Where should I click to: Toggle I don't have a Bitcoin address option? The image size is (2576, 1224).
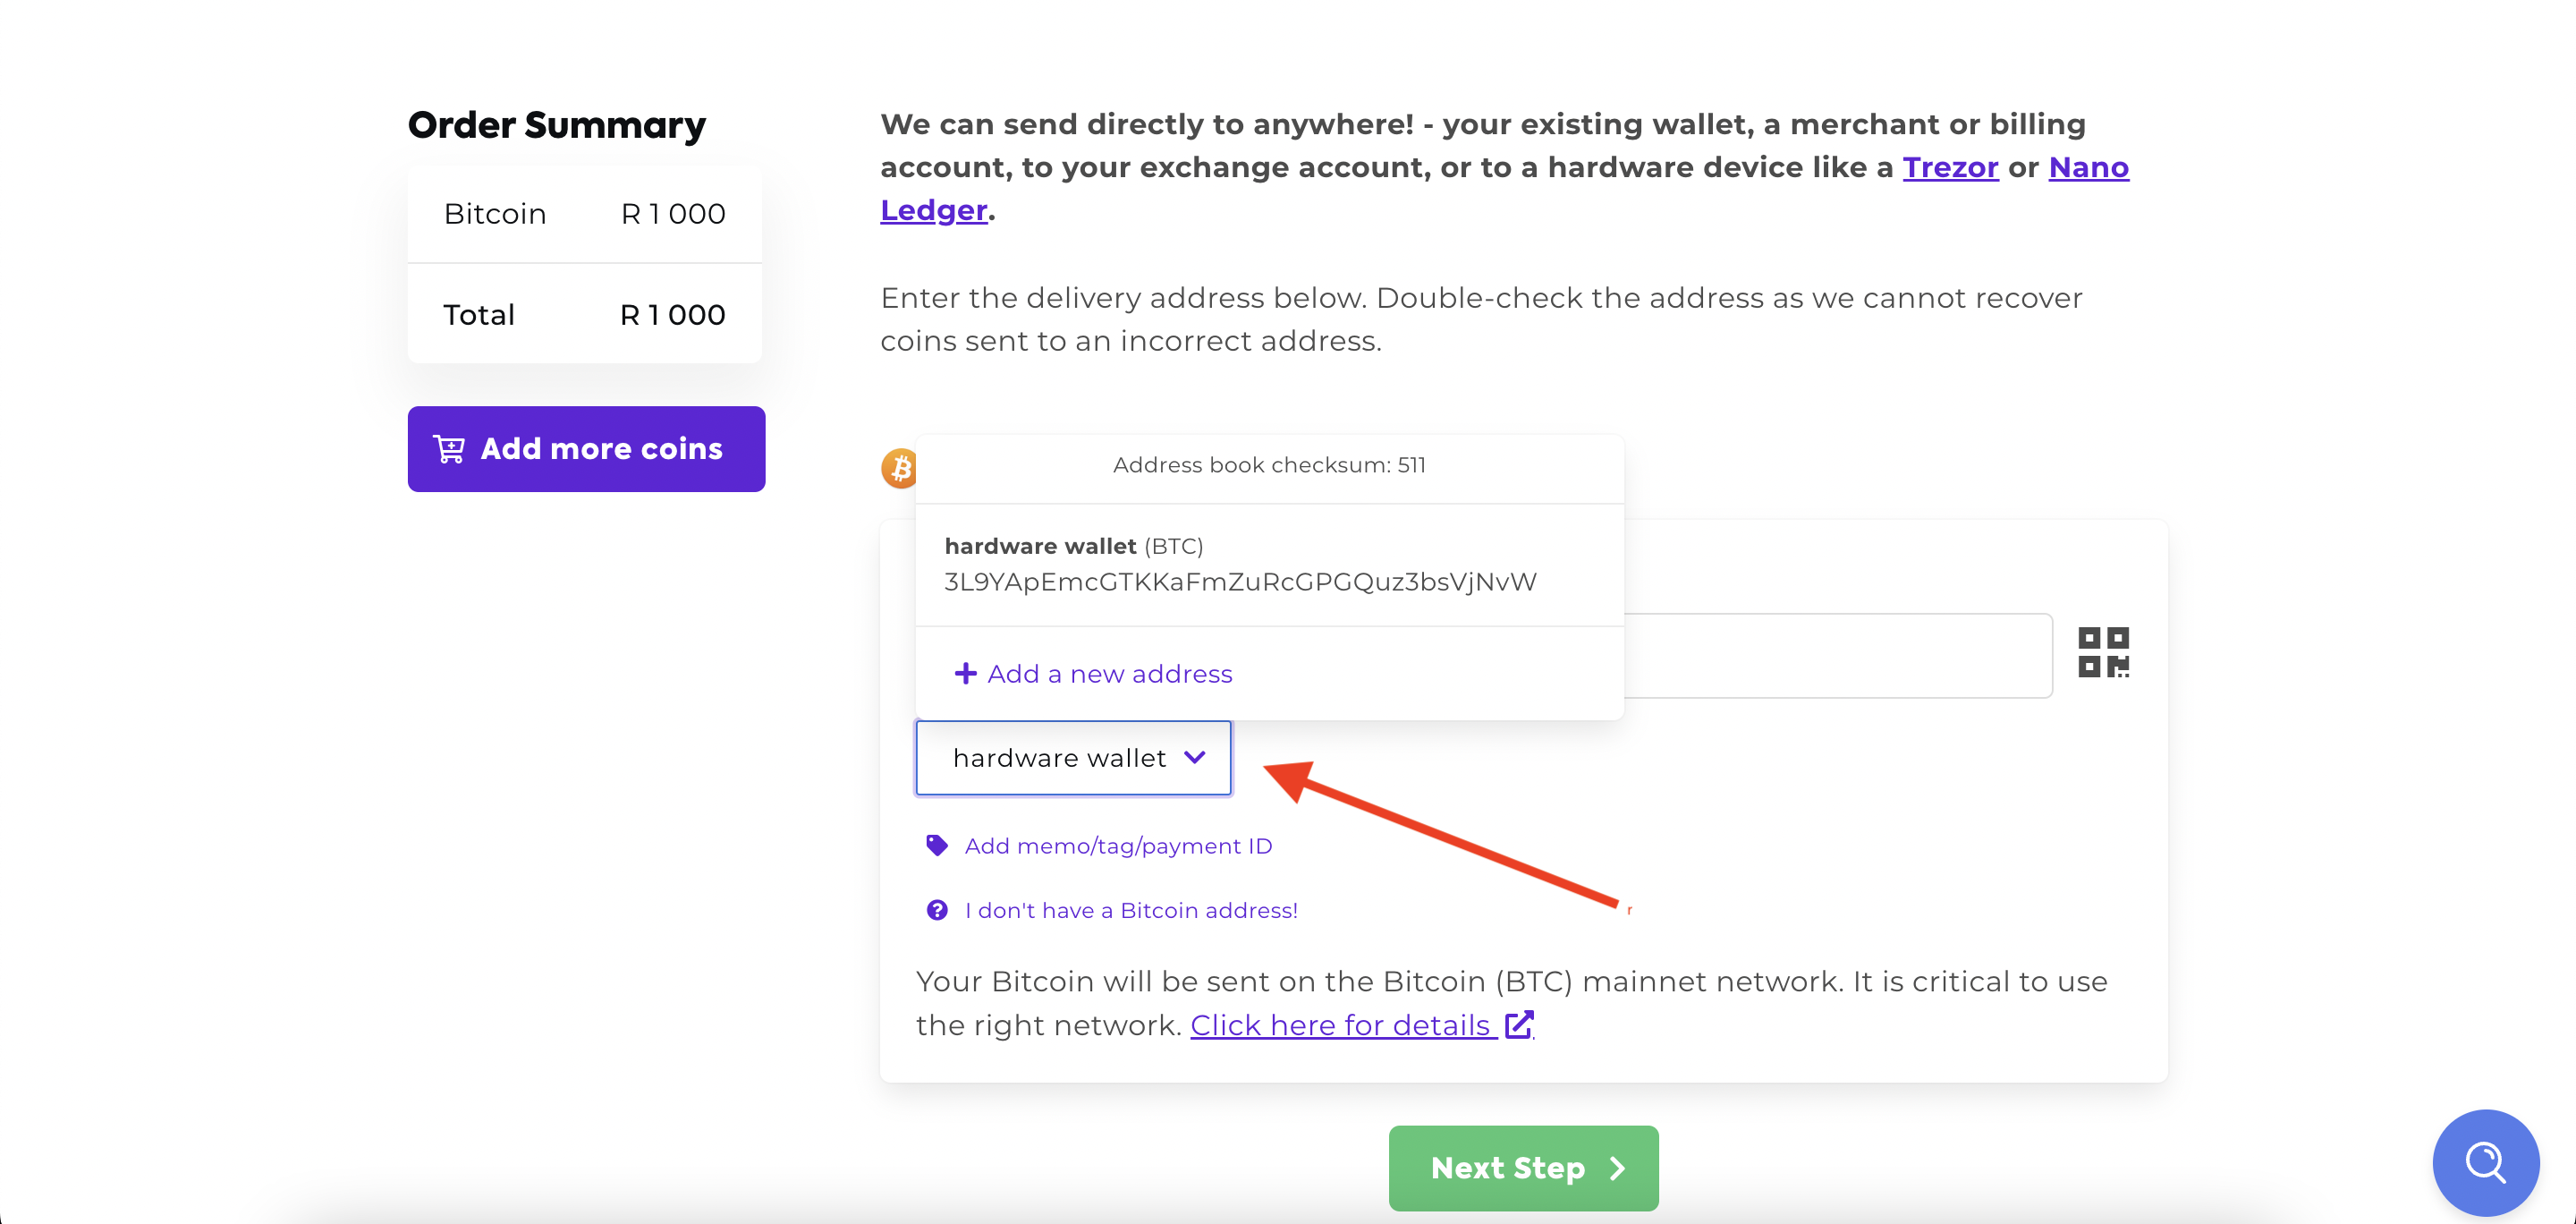[1130, 910]
